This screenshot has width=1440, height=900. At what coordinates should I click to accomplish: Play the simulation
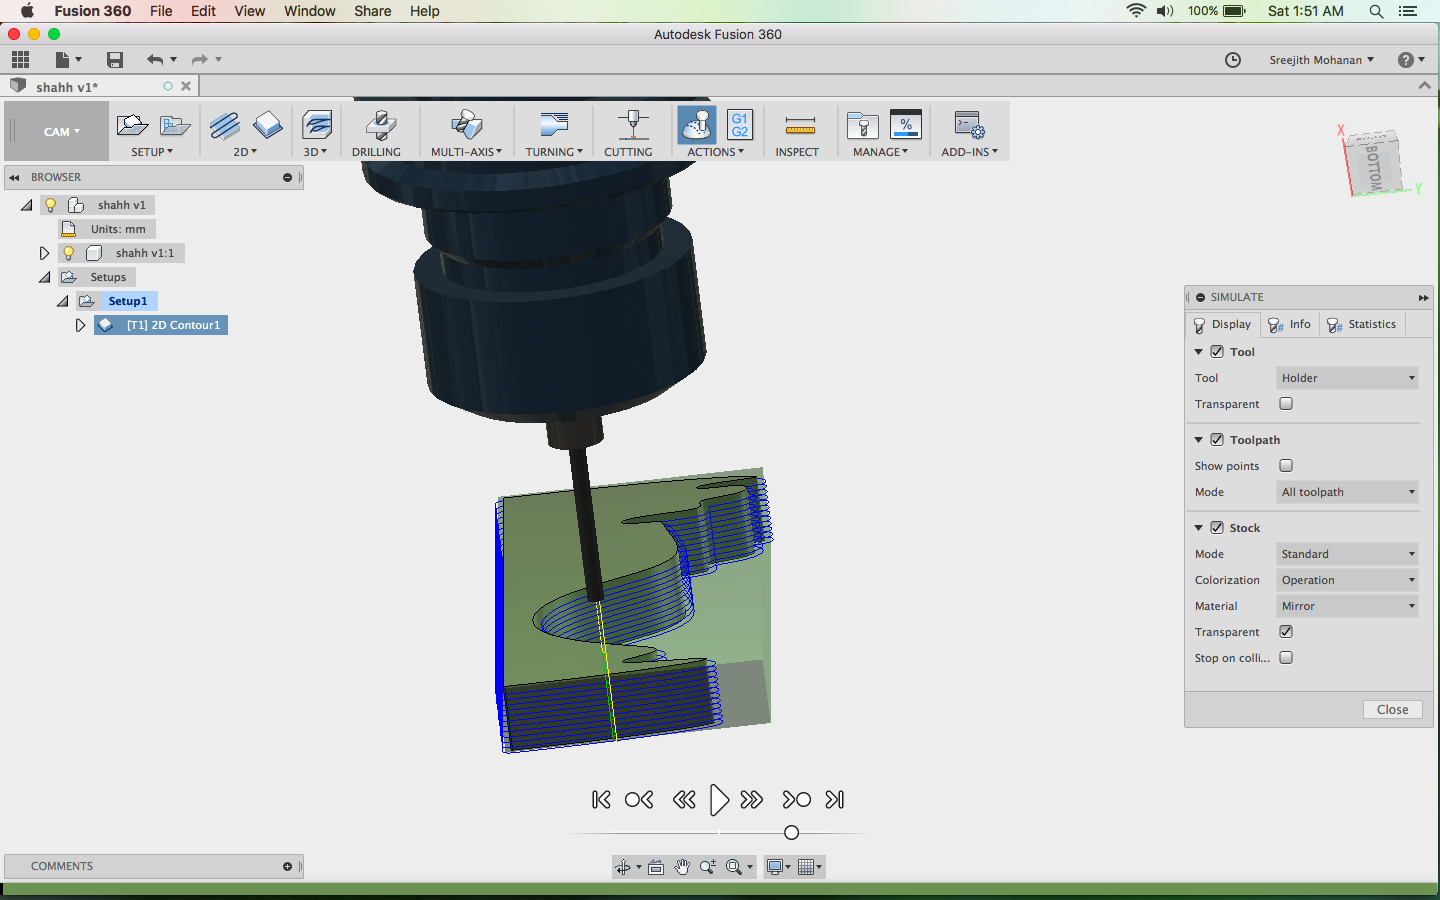point(719,800)
